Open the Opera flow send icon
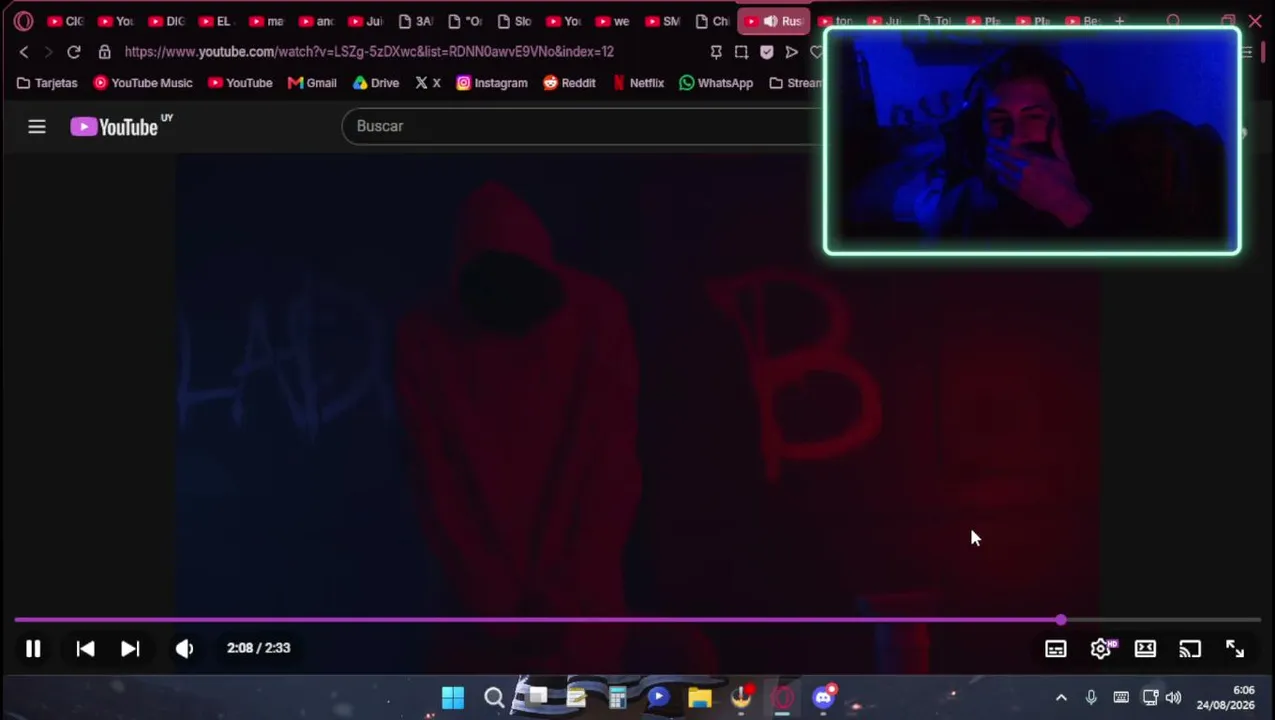Image resolution: width=1275 pixels, height=720 pixels. coord(791,52)
